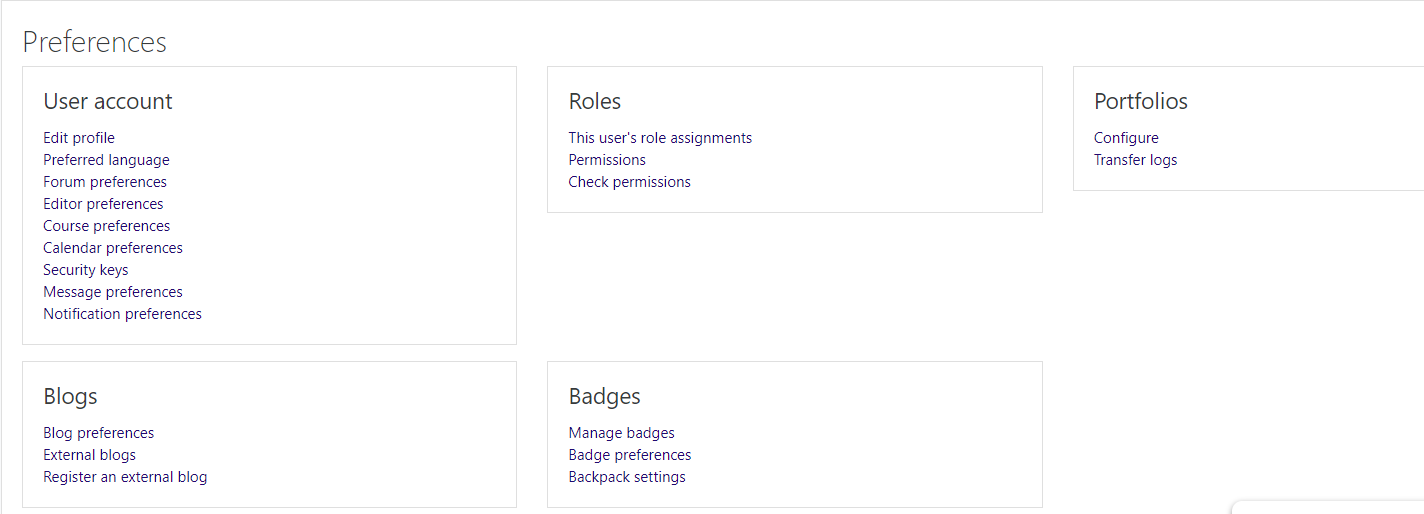1424x514 pixels.
Task: Click Message preferences link
Action: point(113,292)
